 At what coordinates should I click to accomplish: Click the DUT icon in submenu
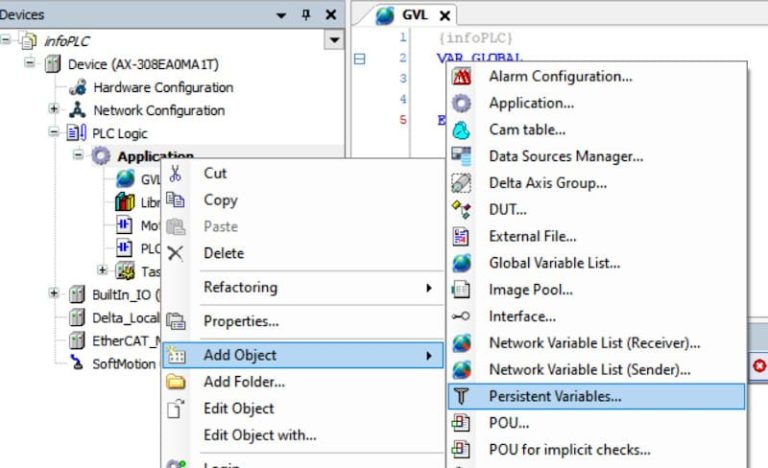coord(461,210)
